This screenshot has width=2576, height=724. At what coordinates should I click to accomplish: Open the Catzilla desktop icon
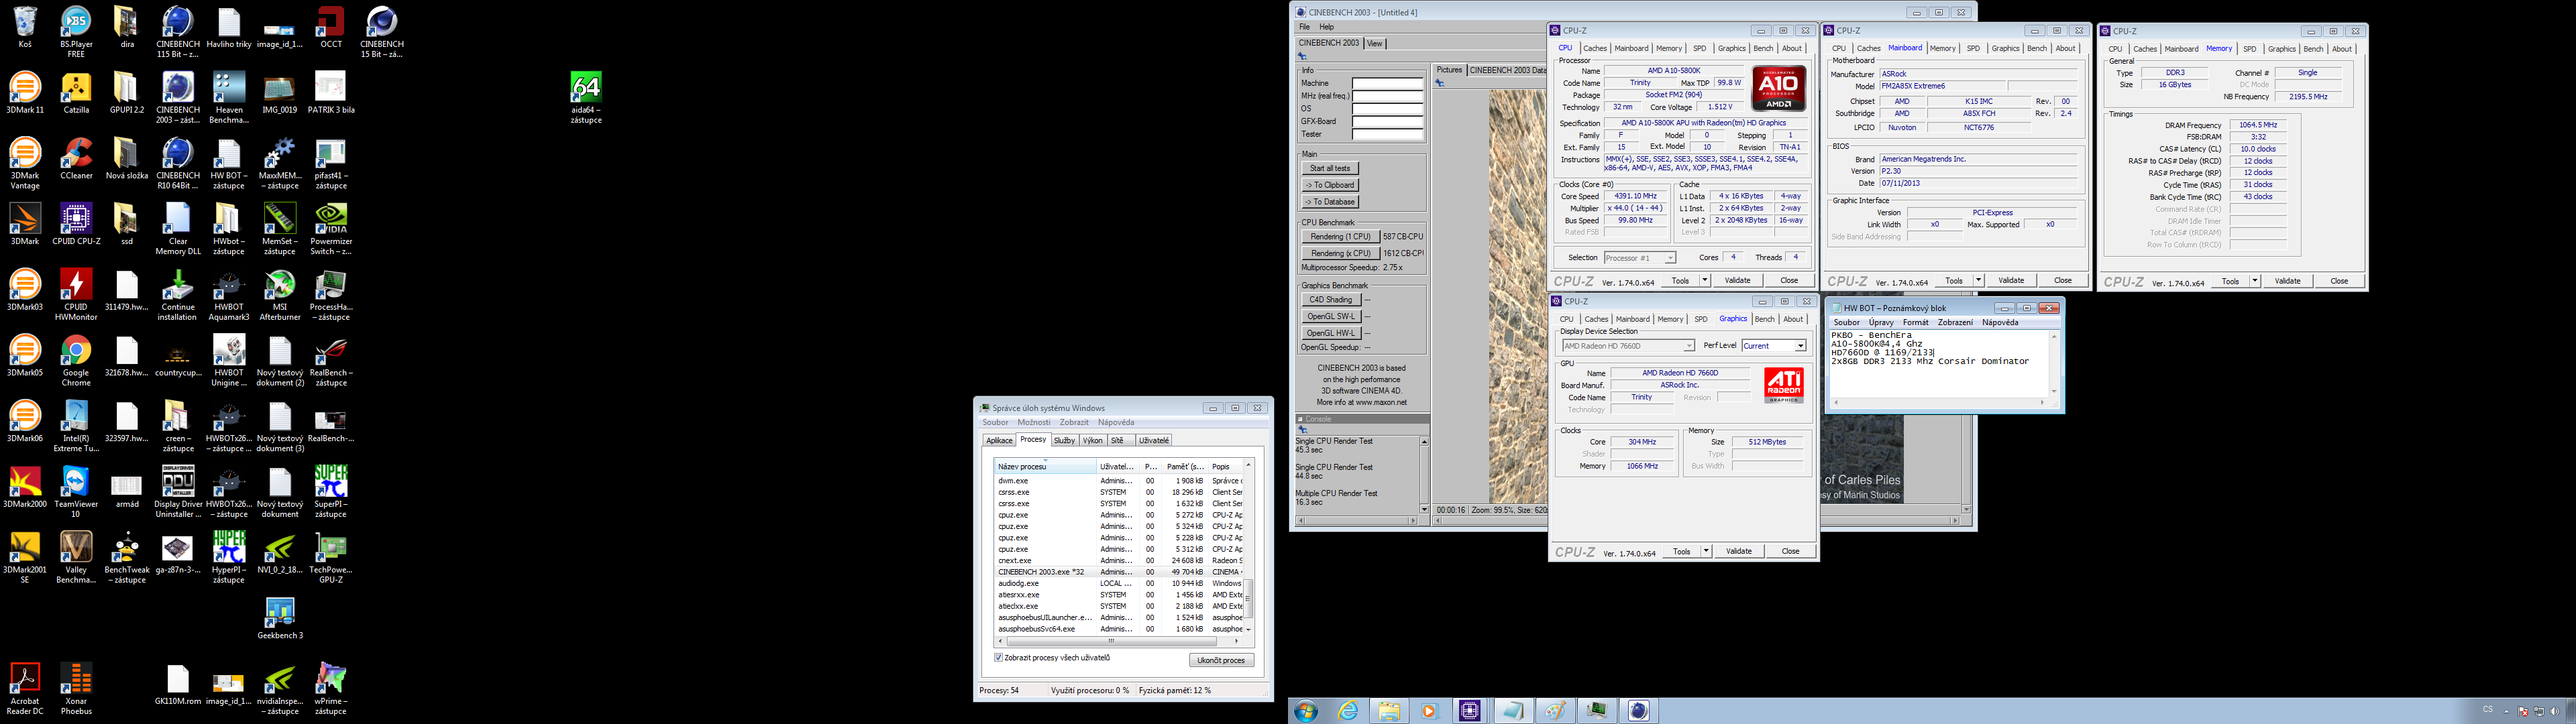click(76, 93)
